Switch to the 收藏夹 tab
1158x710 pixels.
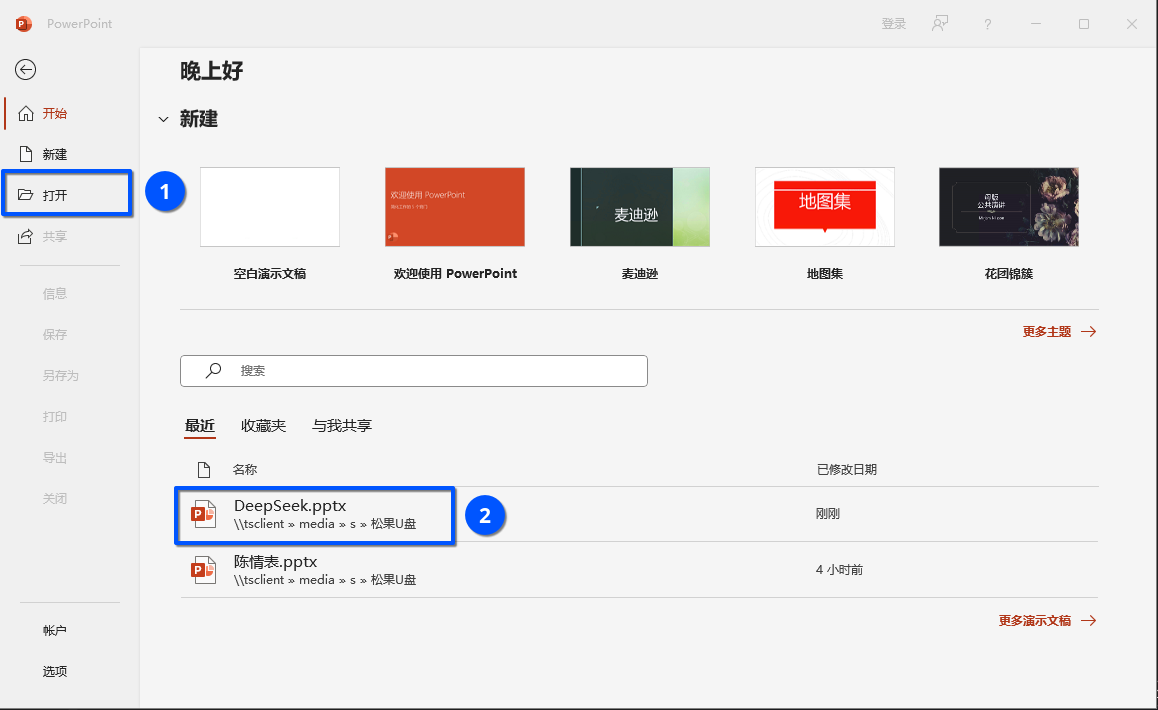click(x=263, y=426)
